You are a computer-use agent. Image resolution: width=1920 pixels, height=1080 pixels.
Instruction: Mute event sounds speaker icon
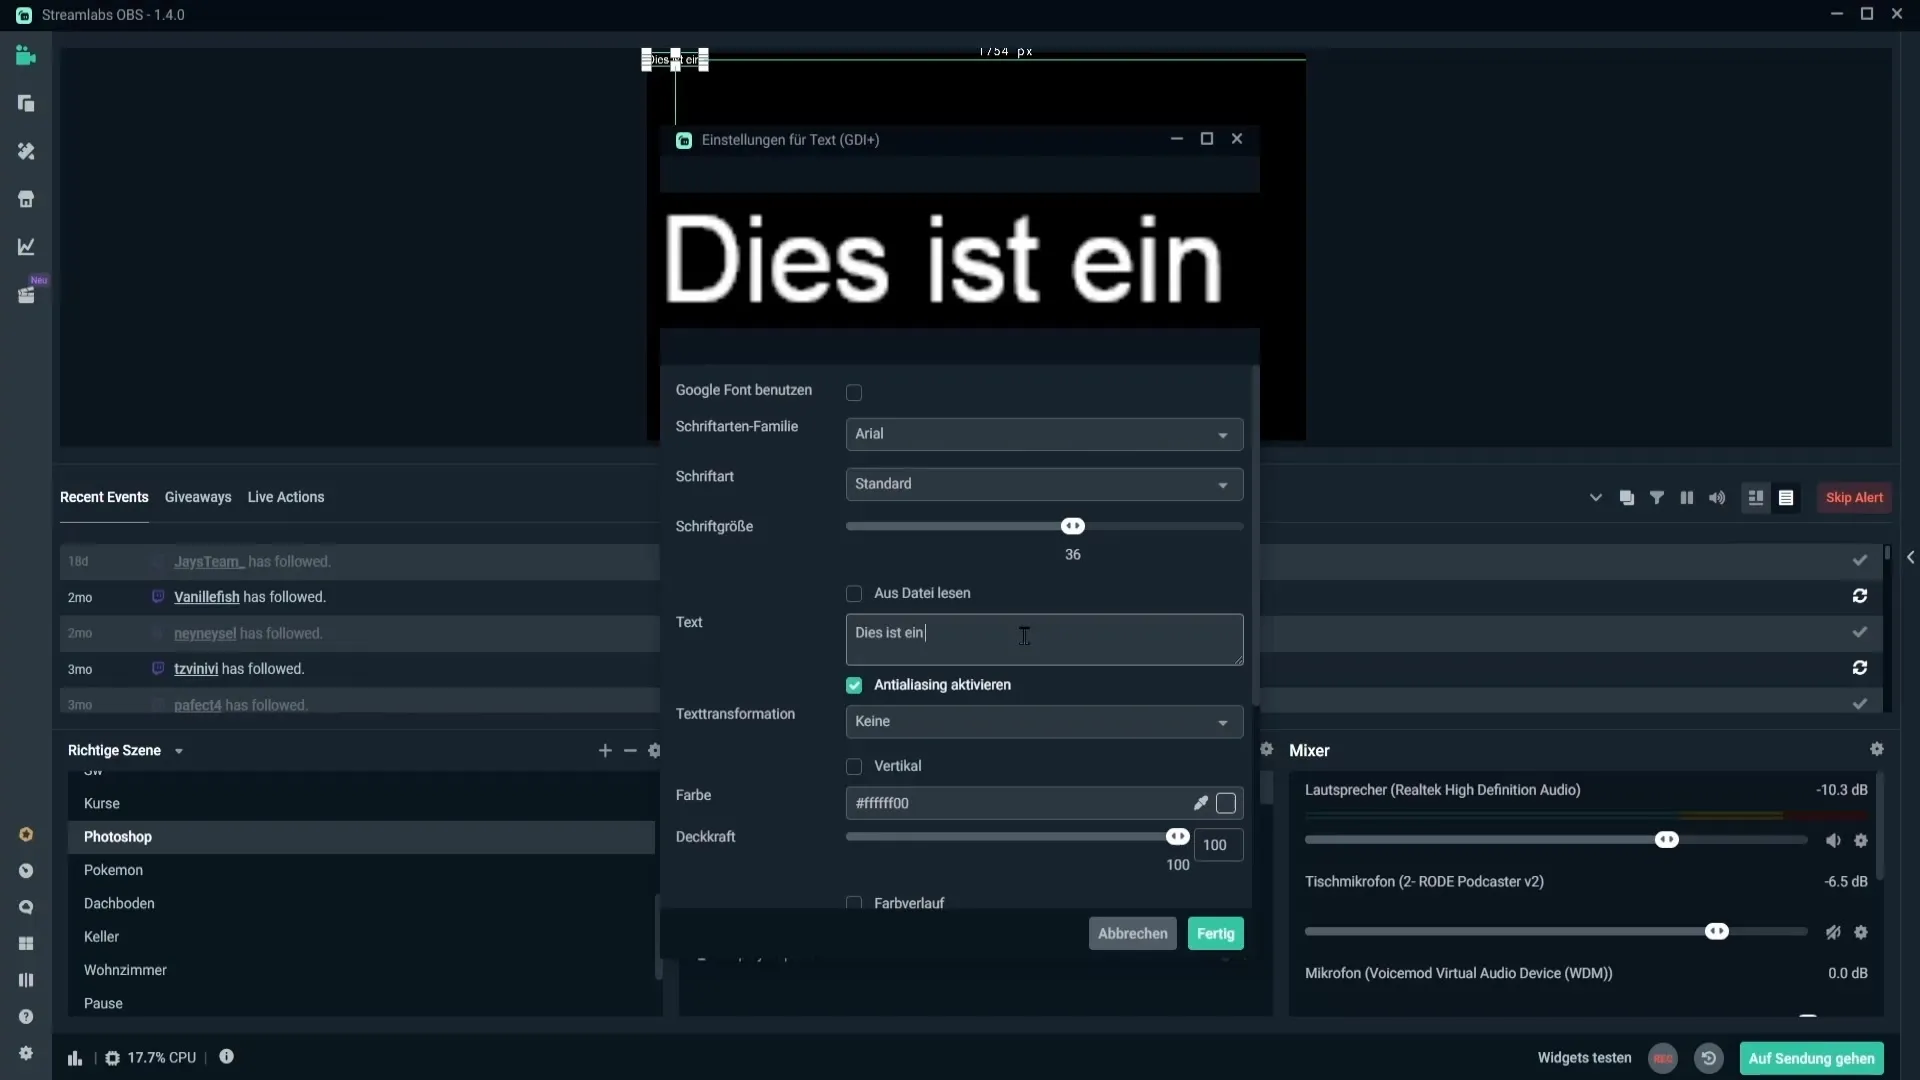(x=1717, y=498)
